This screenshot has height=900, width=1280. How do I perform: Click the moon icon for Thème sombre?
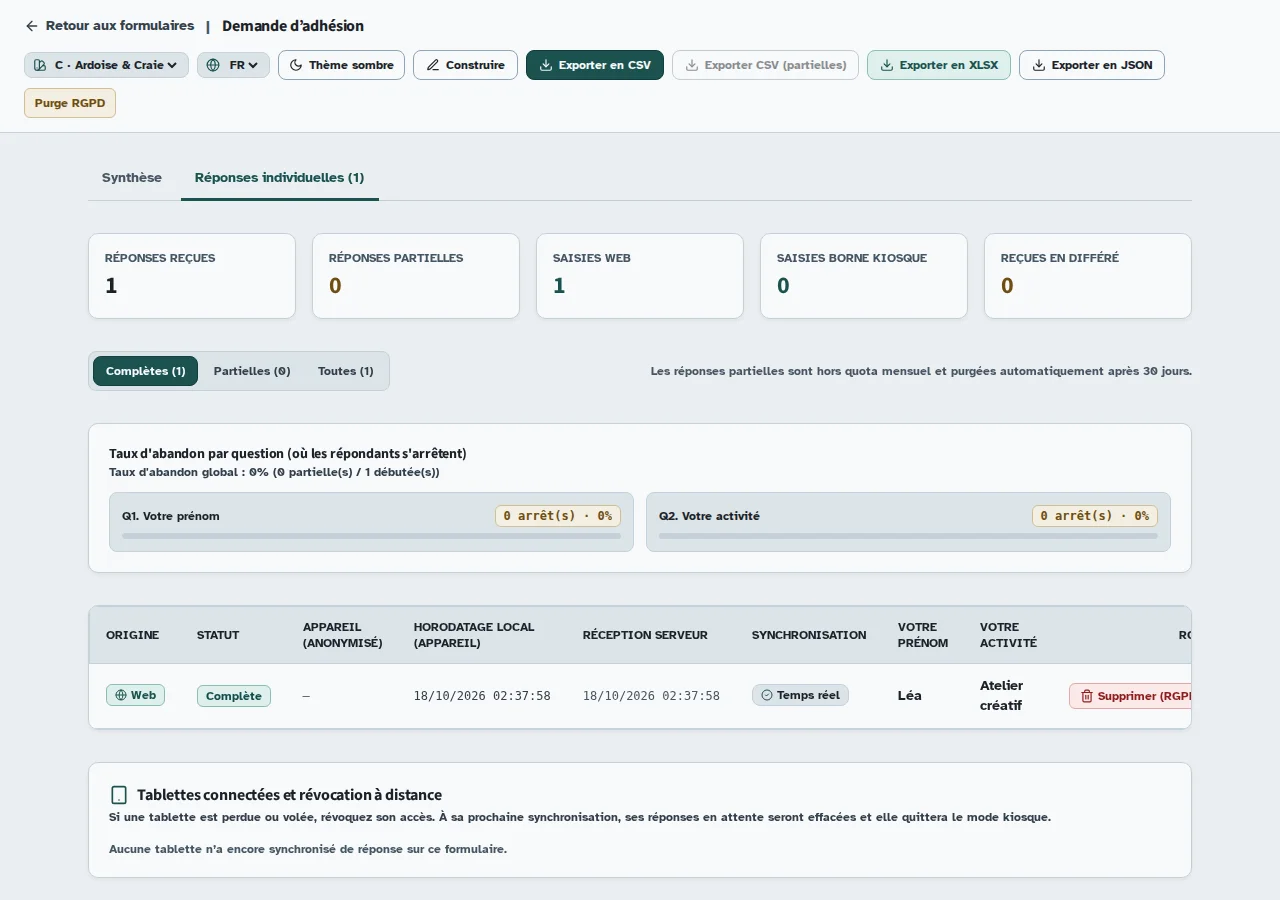[x=296, y=65]
